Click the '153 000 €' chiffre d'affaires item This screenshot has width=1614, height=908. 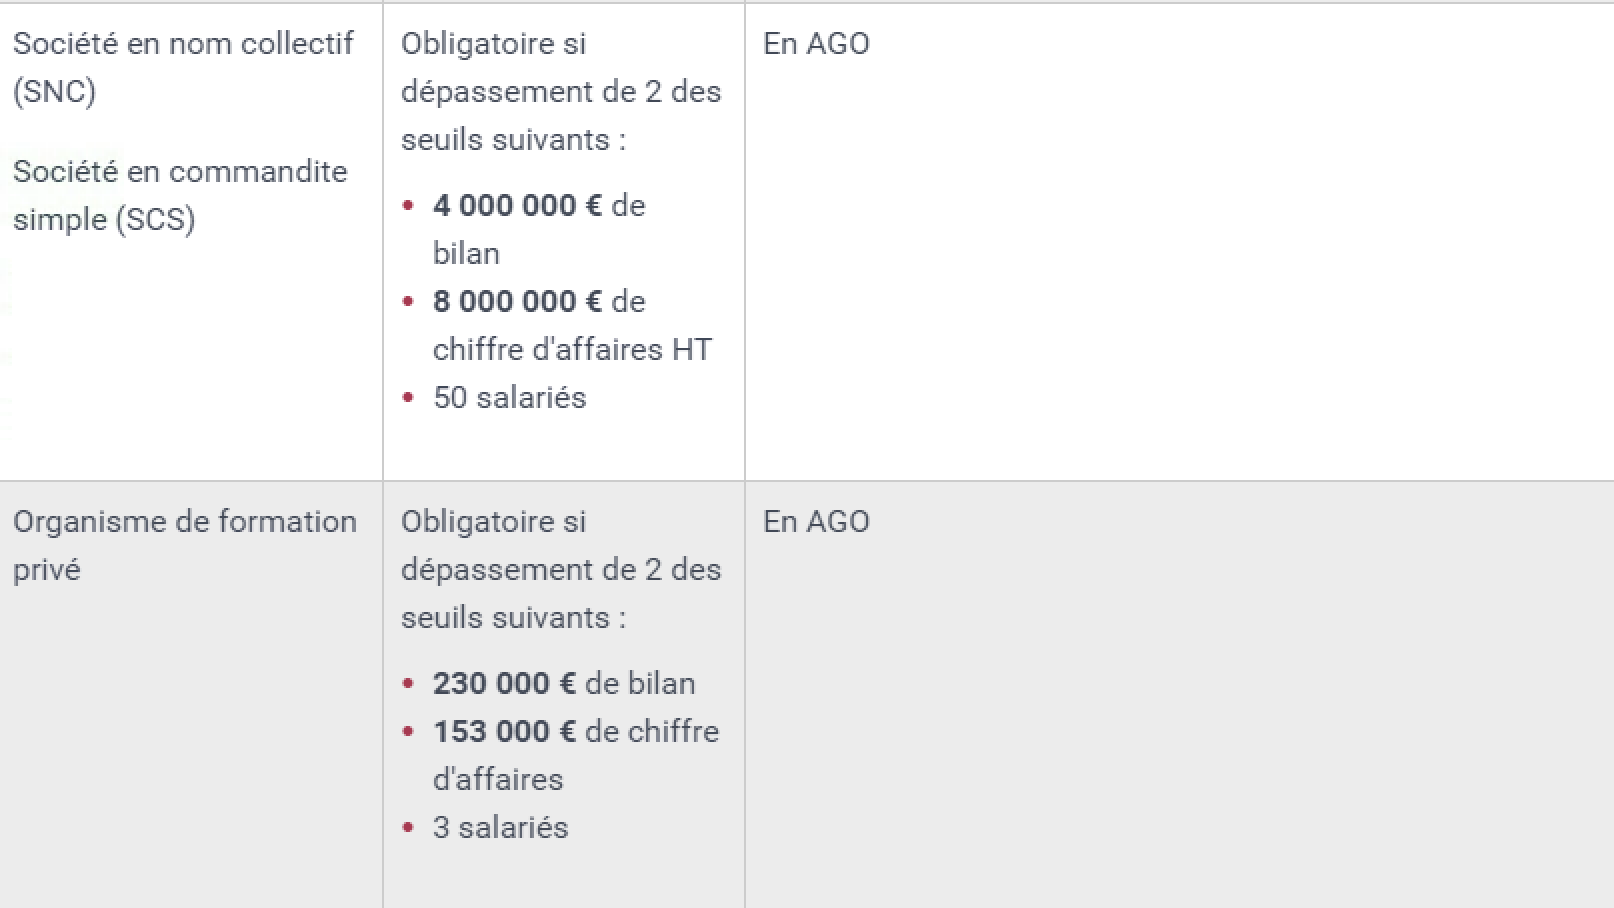click(576, 755)
